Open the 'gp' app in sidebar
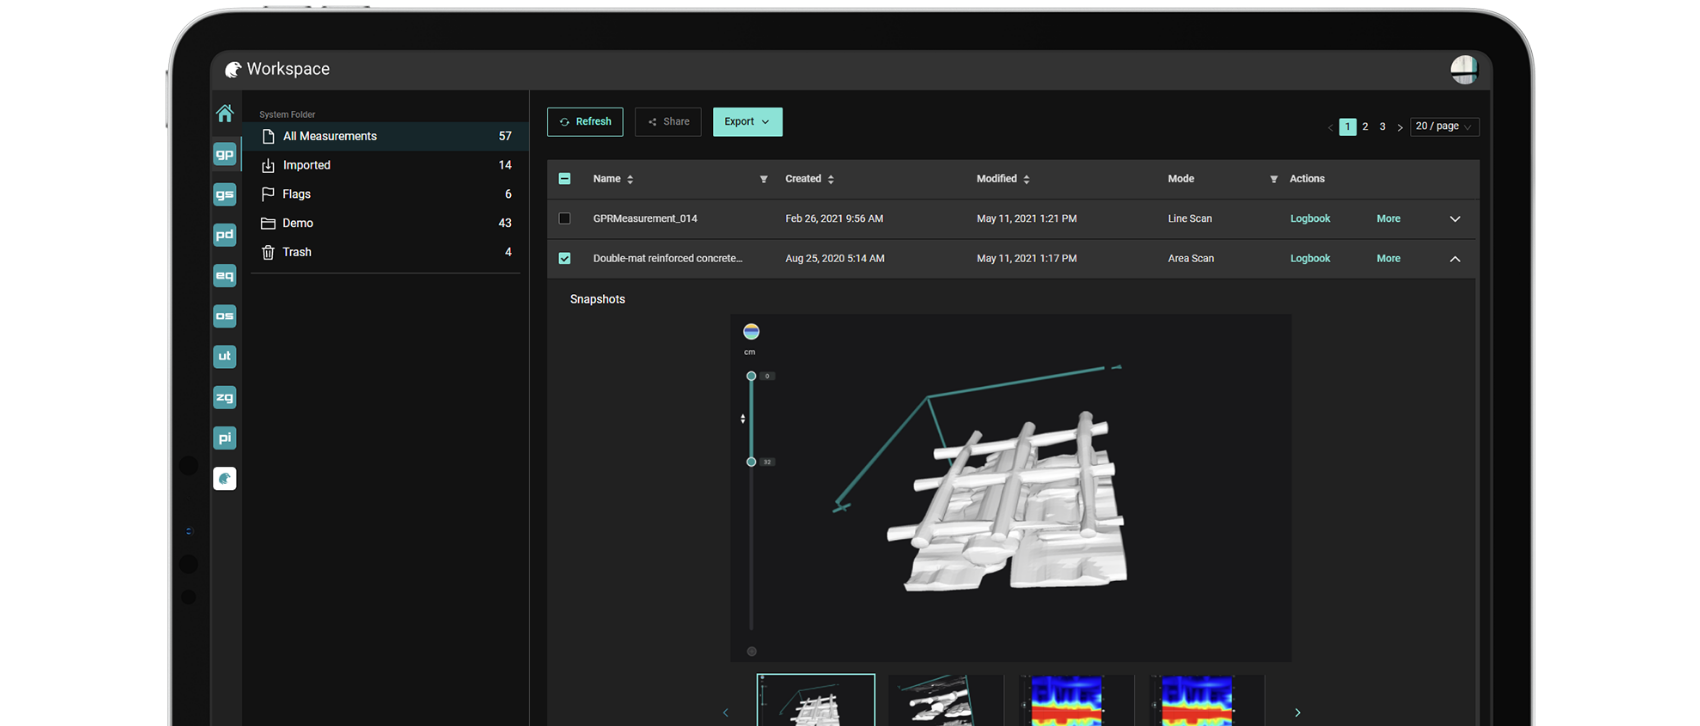Viewport: 1700px width, 726px height. pos(225,154)
